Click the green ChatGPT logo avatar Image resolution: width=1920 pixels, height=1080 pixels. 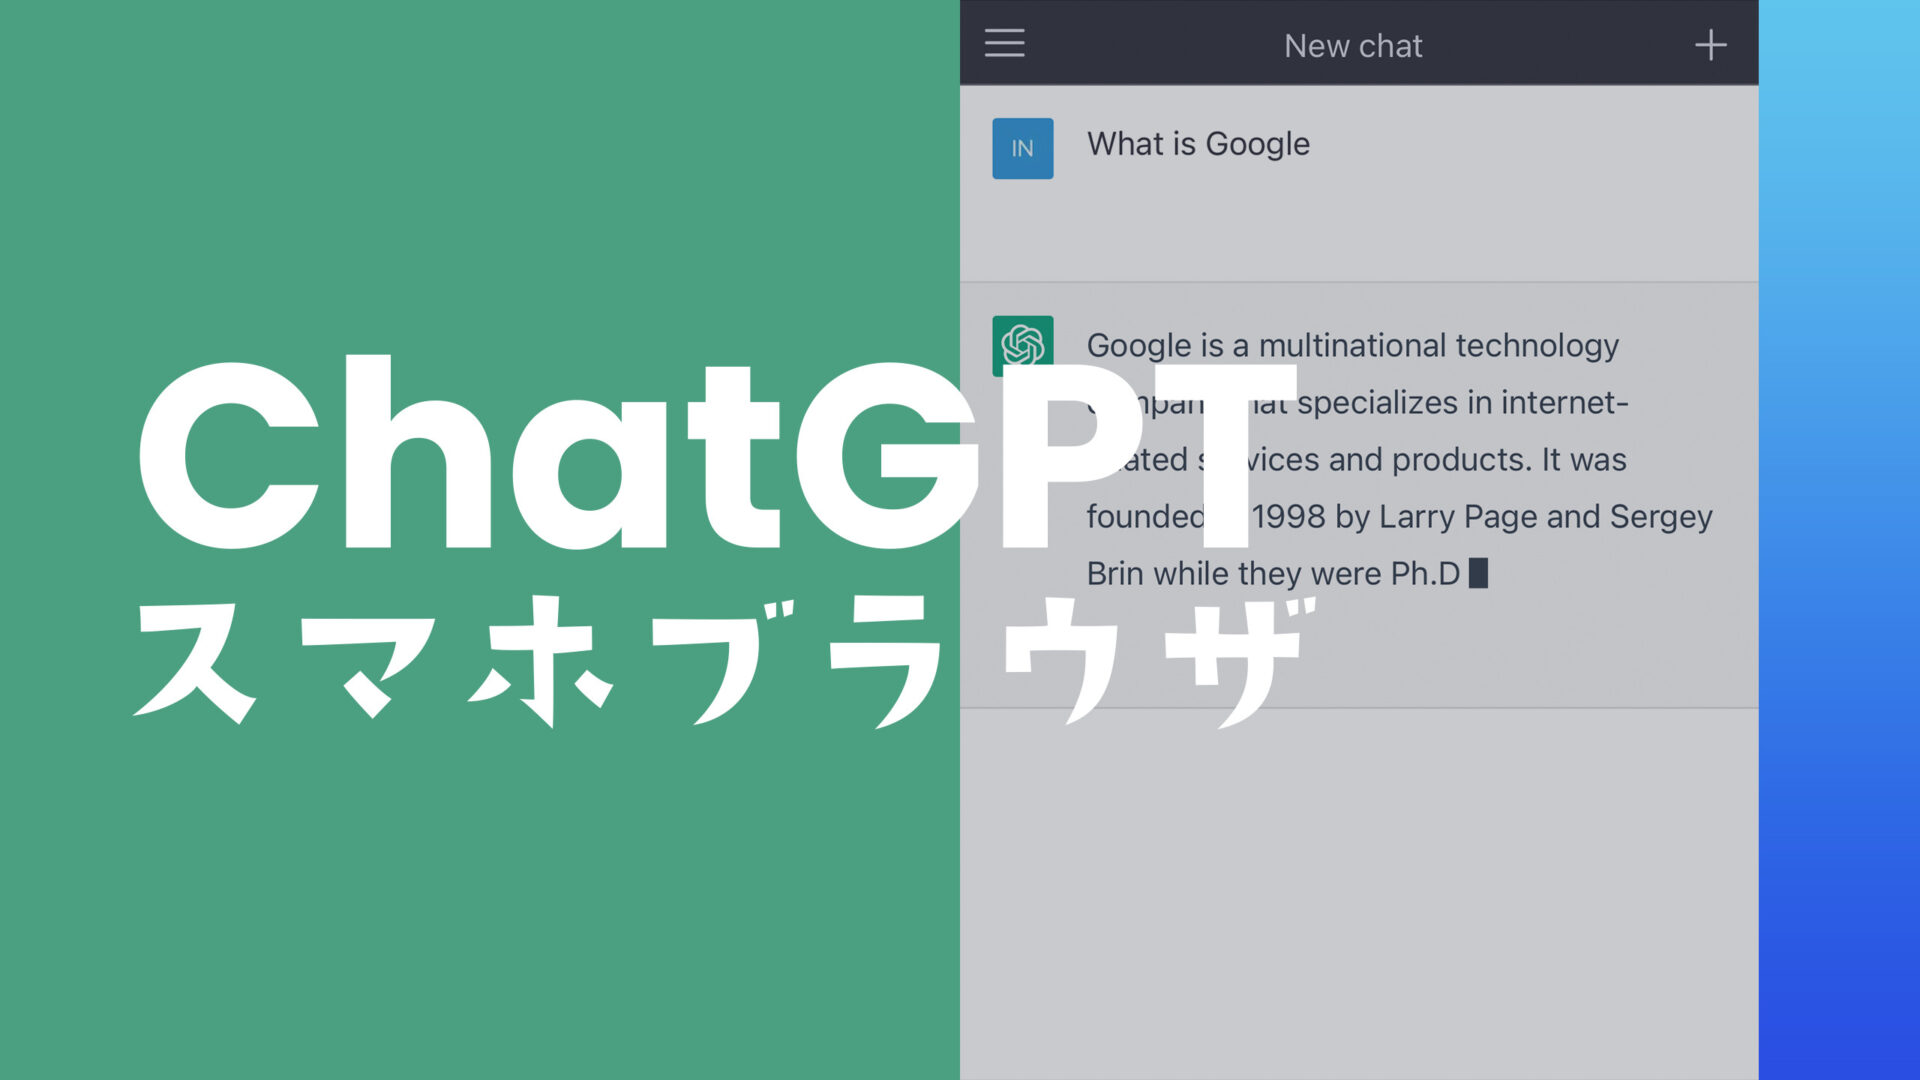[x=1022, y=338]
